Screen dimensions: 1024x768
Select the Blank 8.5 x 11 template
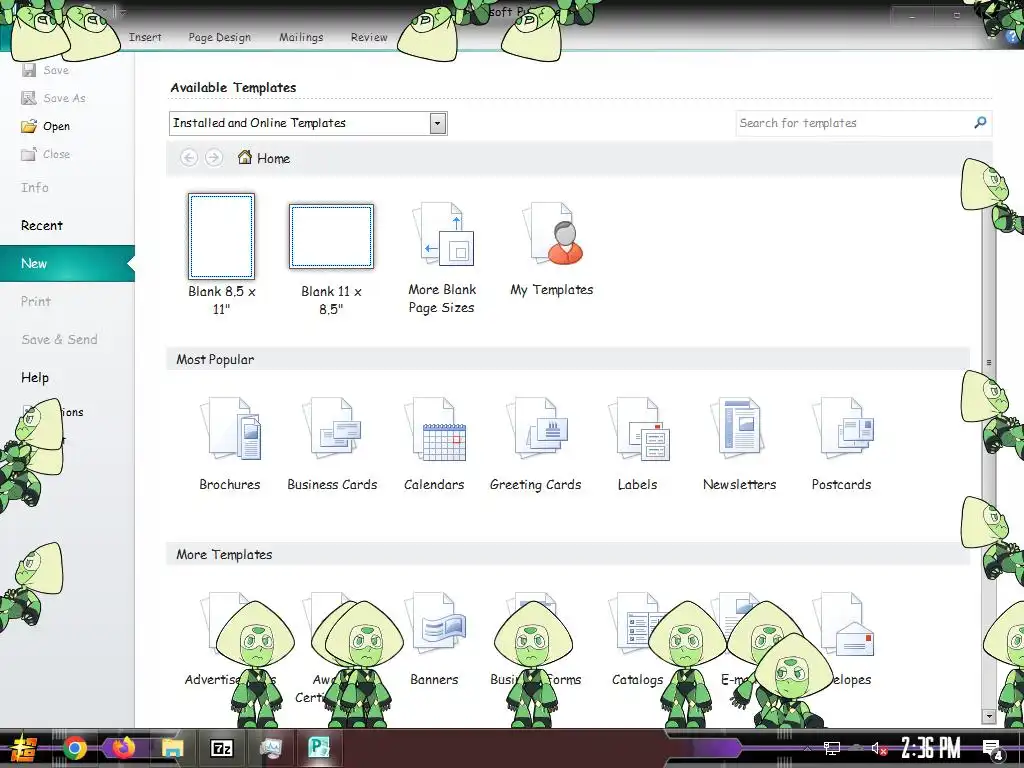tap(221, 255)
